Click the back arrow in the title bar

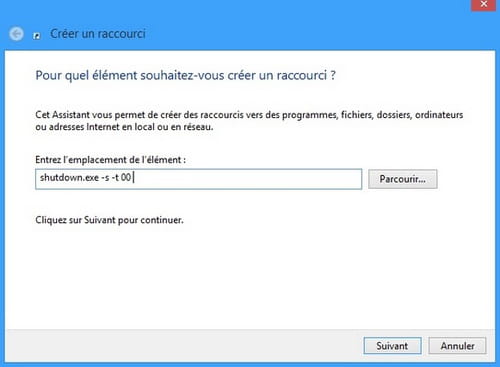16,34
